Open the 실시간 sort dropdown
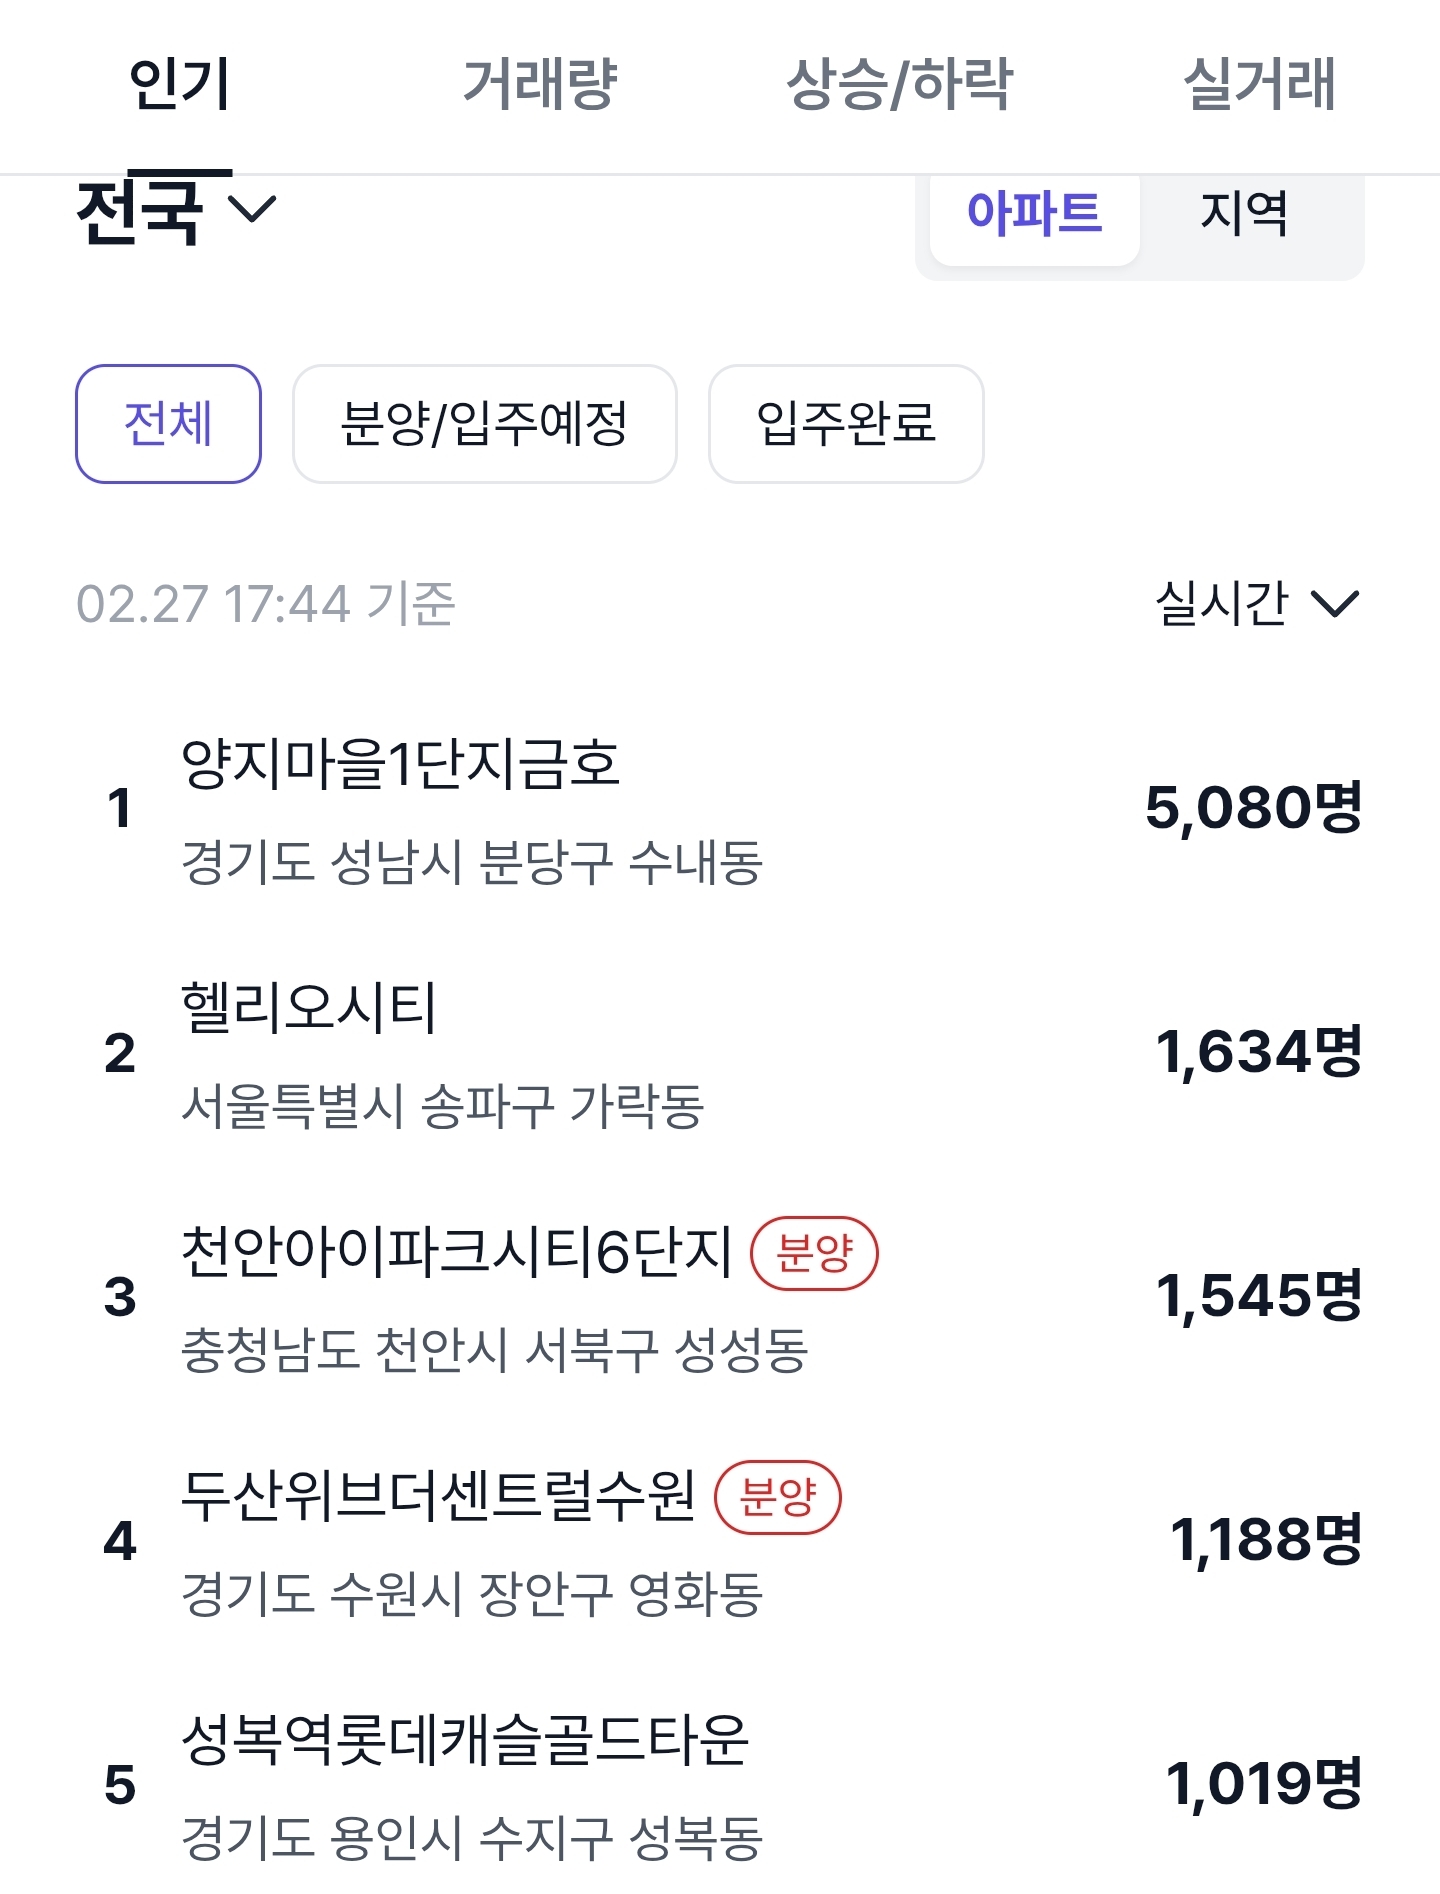 [1222, 604]
